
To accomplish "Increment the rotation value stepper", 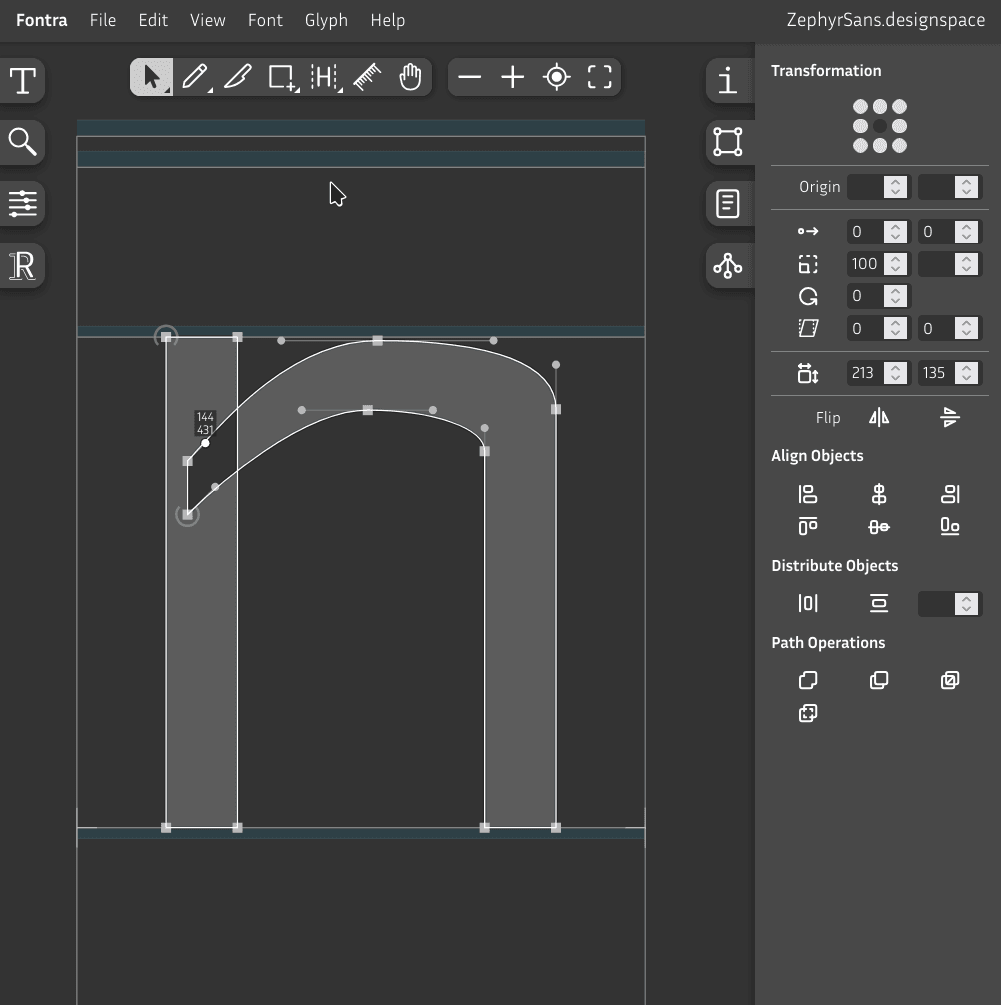I will [x=896, y=291].
